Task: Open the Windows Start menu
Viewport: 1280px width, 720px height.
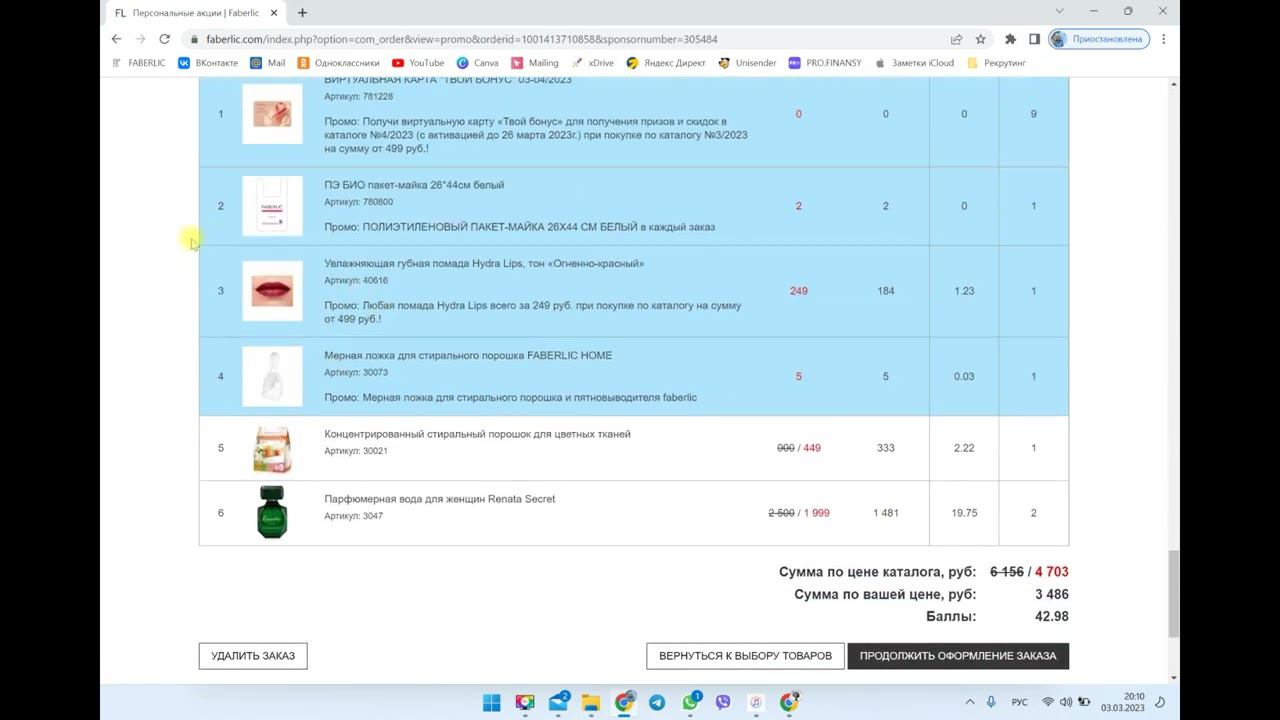Action: (492, 702)
